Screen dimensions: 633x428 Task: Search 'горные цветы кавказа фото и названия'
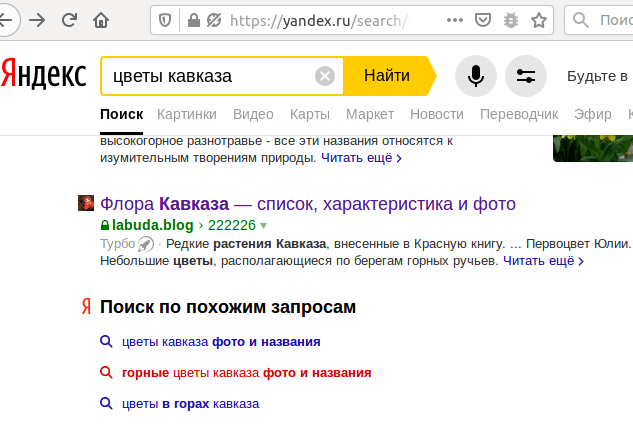[x=246, y=373]
